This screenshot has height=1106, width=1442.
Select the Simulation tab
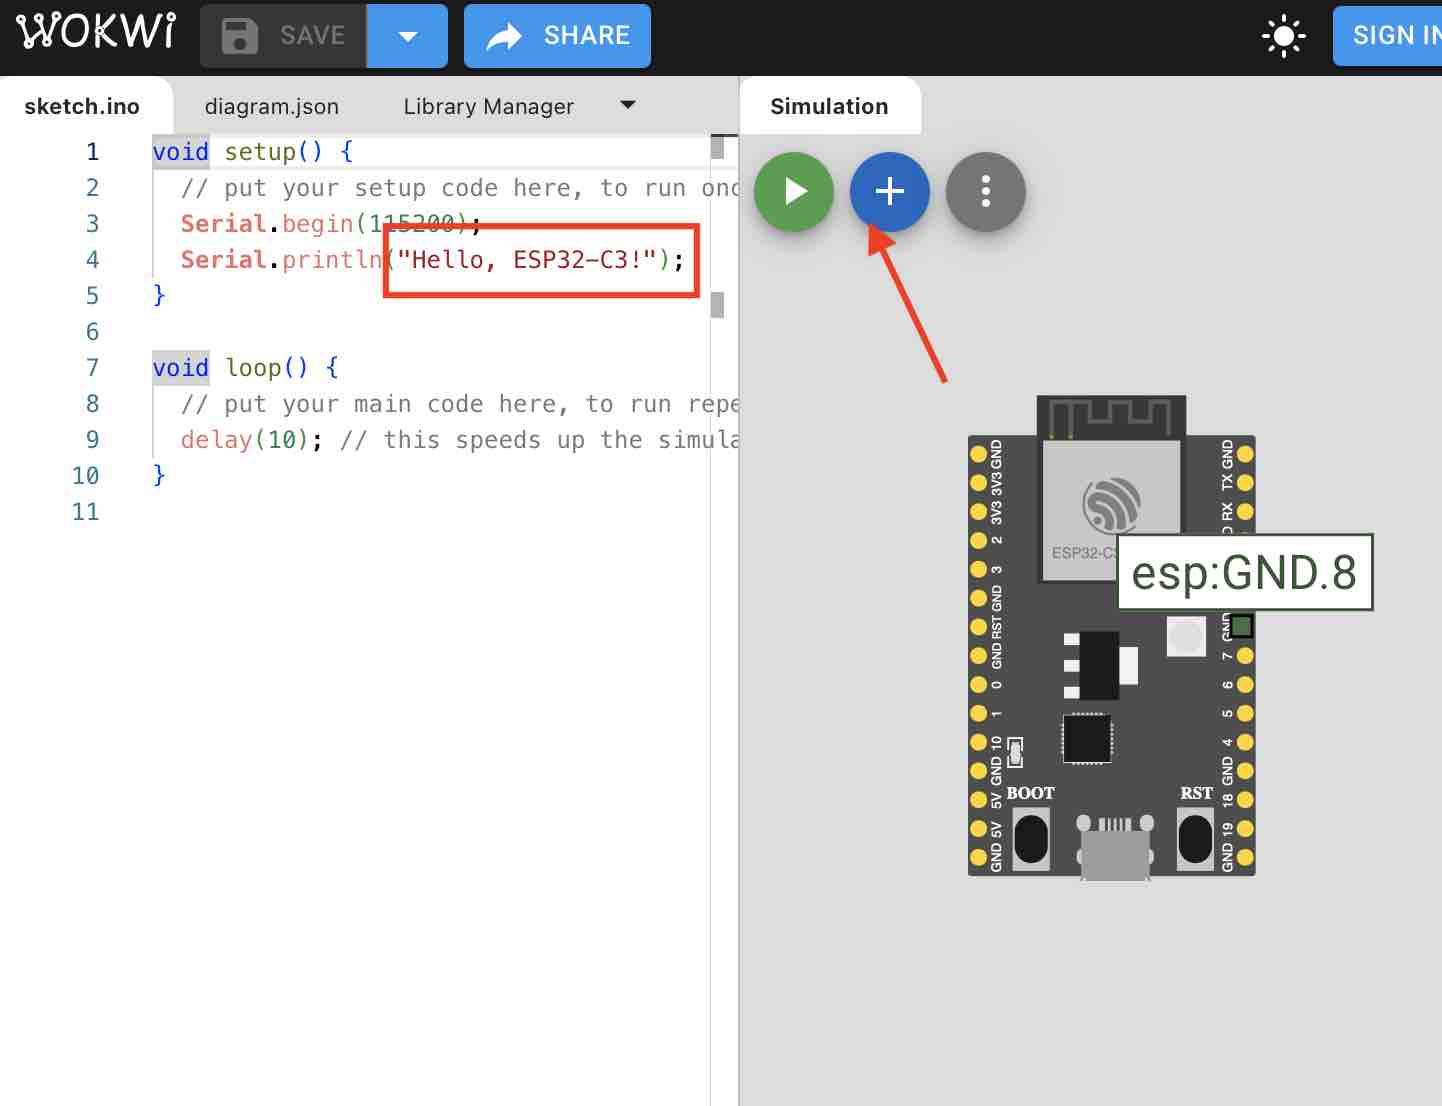[x=829, y=106]
